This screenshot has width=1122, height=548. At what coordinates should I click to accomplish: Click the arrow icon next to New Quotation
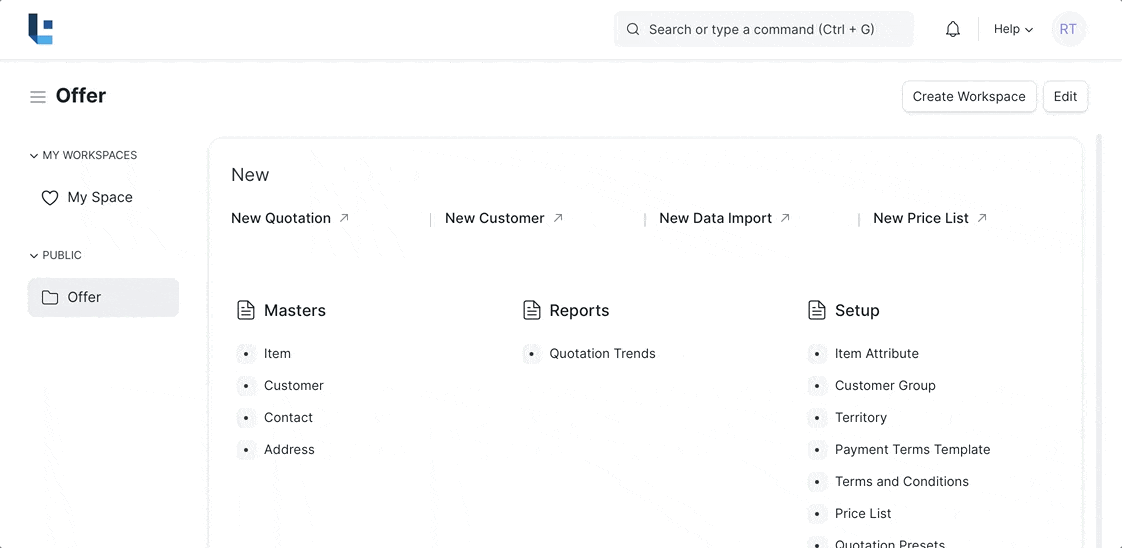click(x=344, y=218)
